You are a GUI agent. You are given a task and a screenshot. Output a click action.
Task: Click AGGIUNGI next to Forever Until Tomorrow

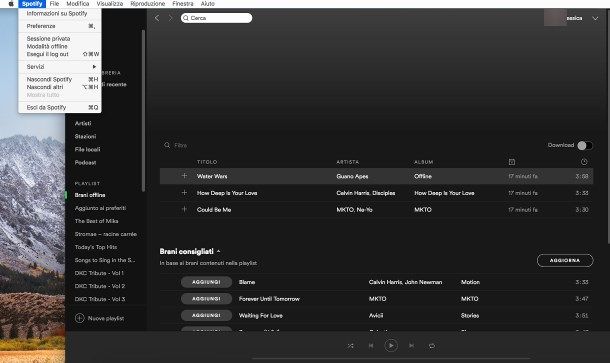click(206, 298)
